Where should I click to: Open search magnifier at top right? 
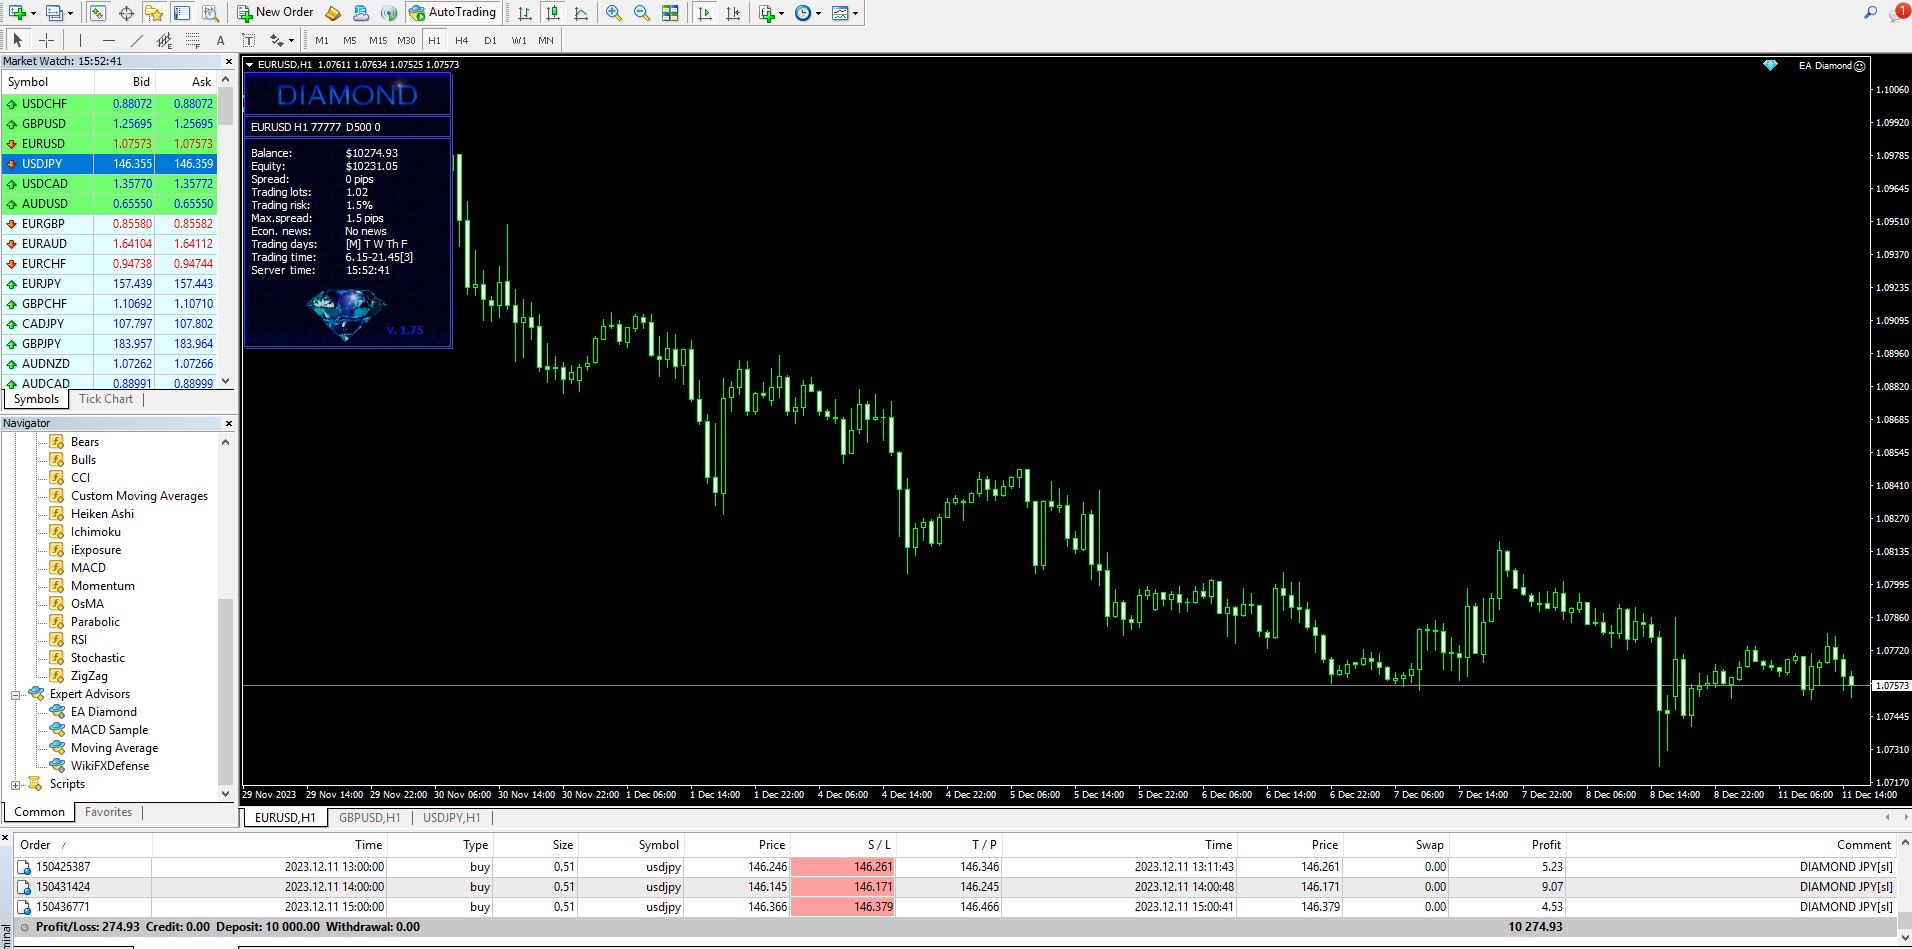[x=1870, y=12]
